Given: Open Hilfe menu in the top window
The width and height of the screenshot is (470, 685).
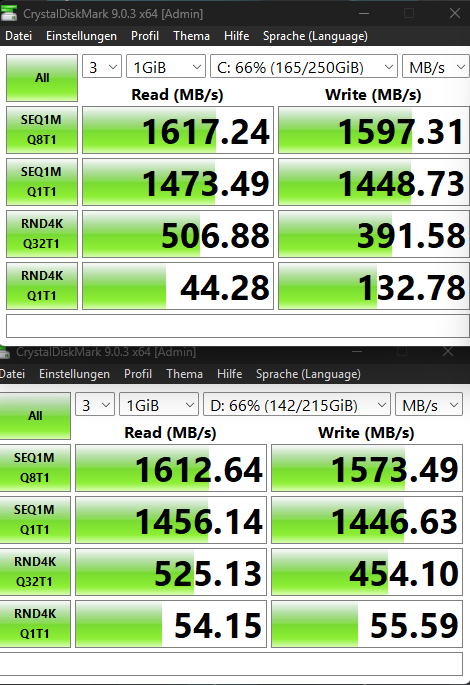Looking at the screenshot, I should tap(236, 36).
